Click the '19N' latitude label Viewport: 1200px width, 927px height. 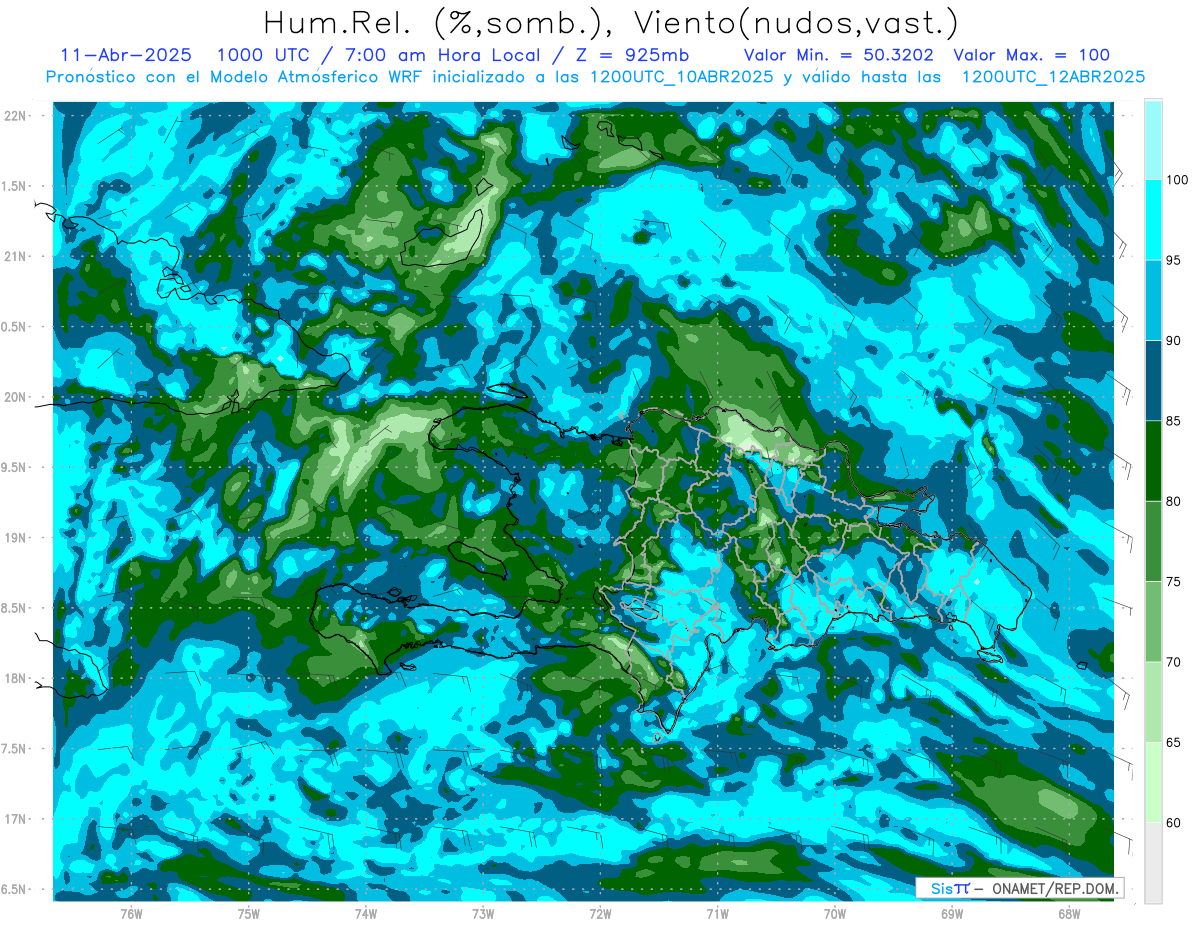(15, 537)
